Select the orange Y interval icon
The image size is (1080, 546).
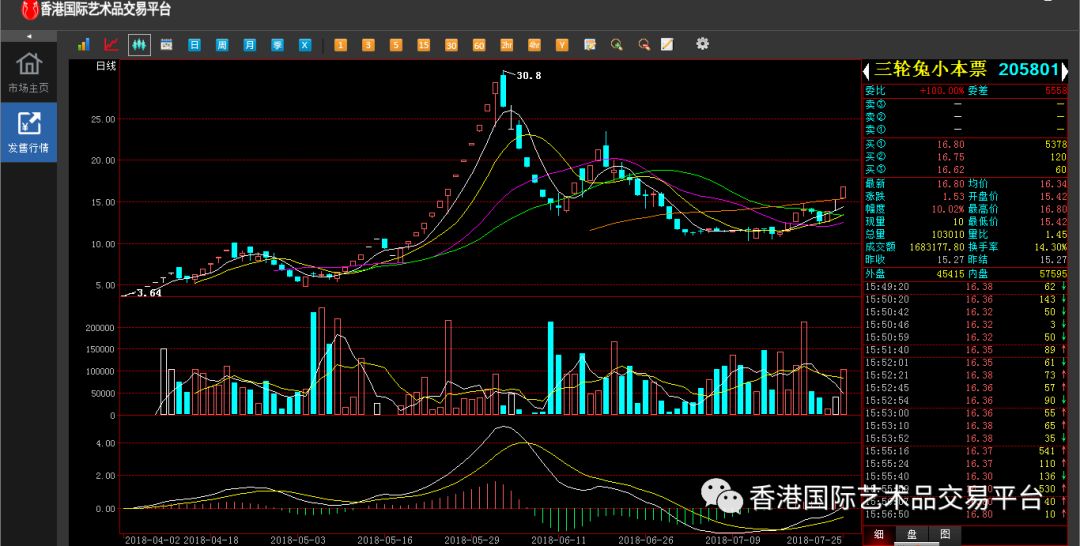(562, 45)
